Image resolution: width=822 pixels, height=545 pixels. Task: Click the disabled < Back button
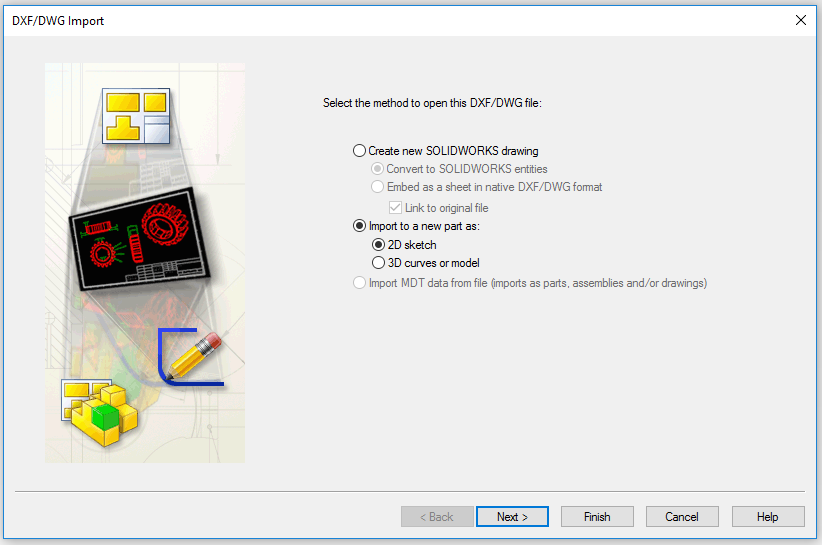pos(437,517)
